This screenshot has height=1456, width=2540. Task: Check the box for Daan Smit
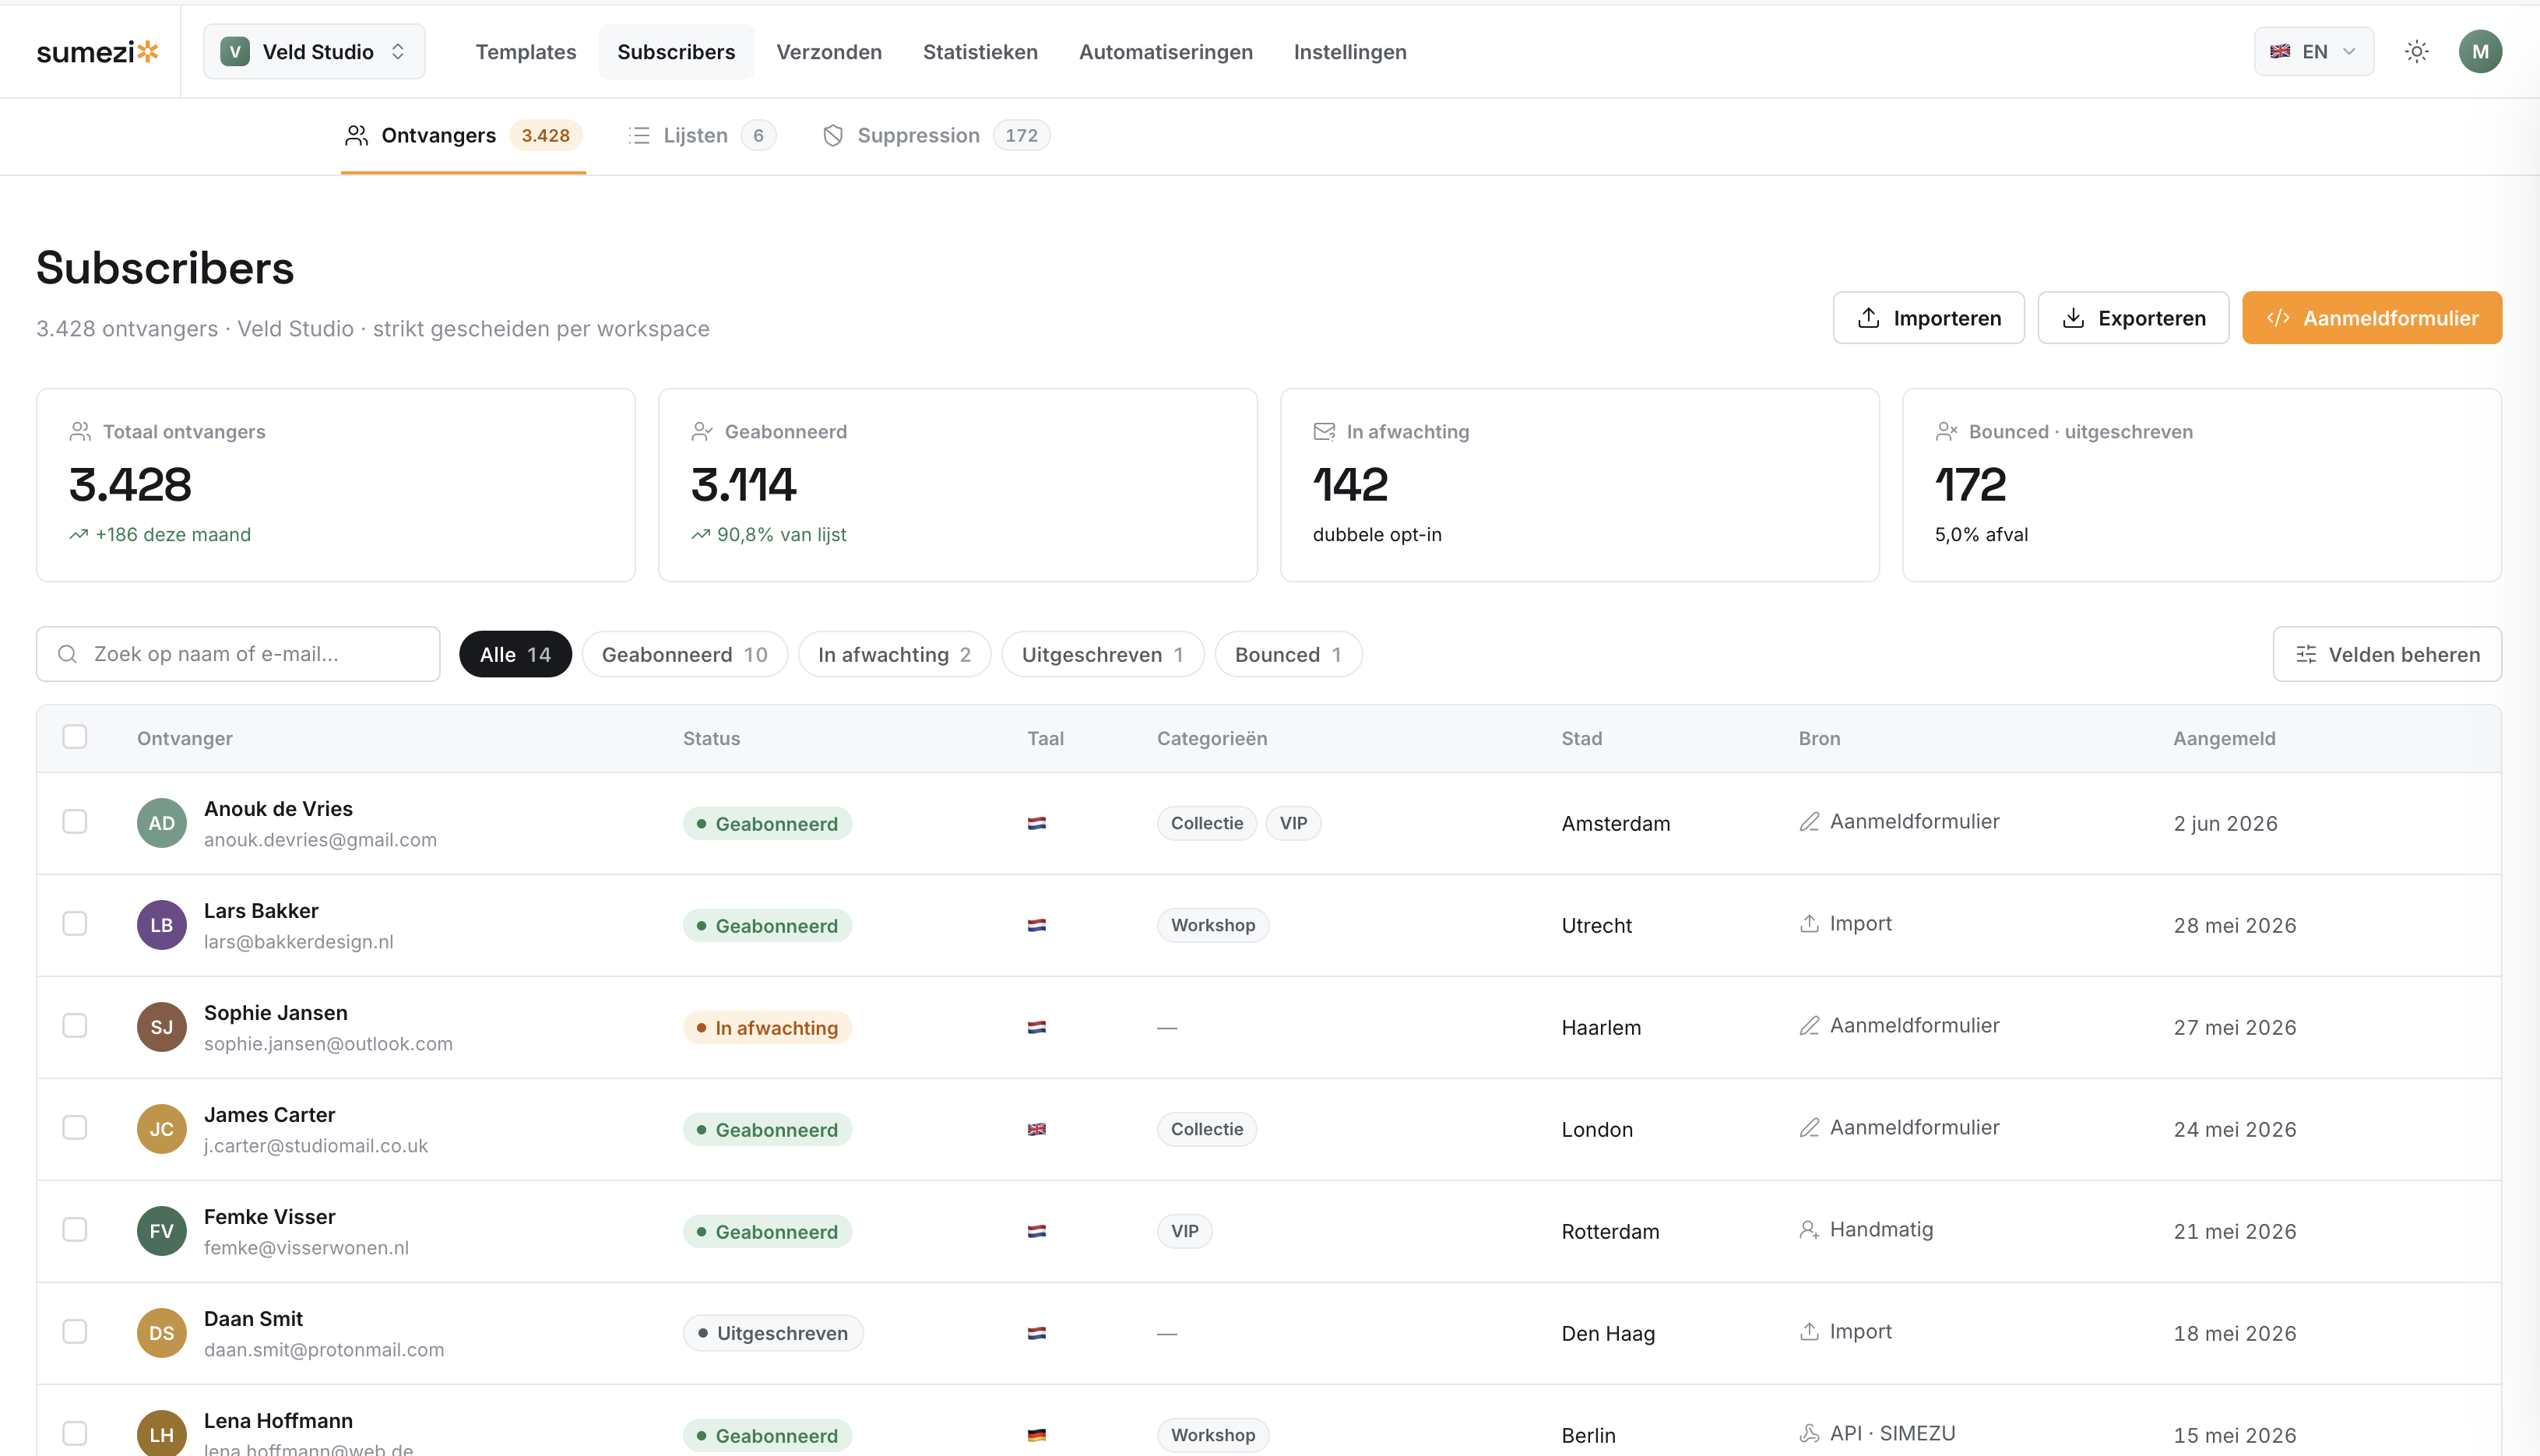click(x=75, y=1332)
